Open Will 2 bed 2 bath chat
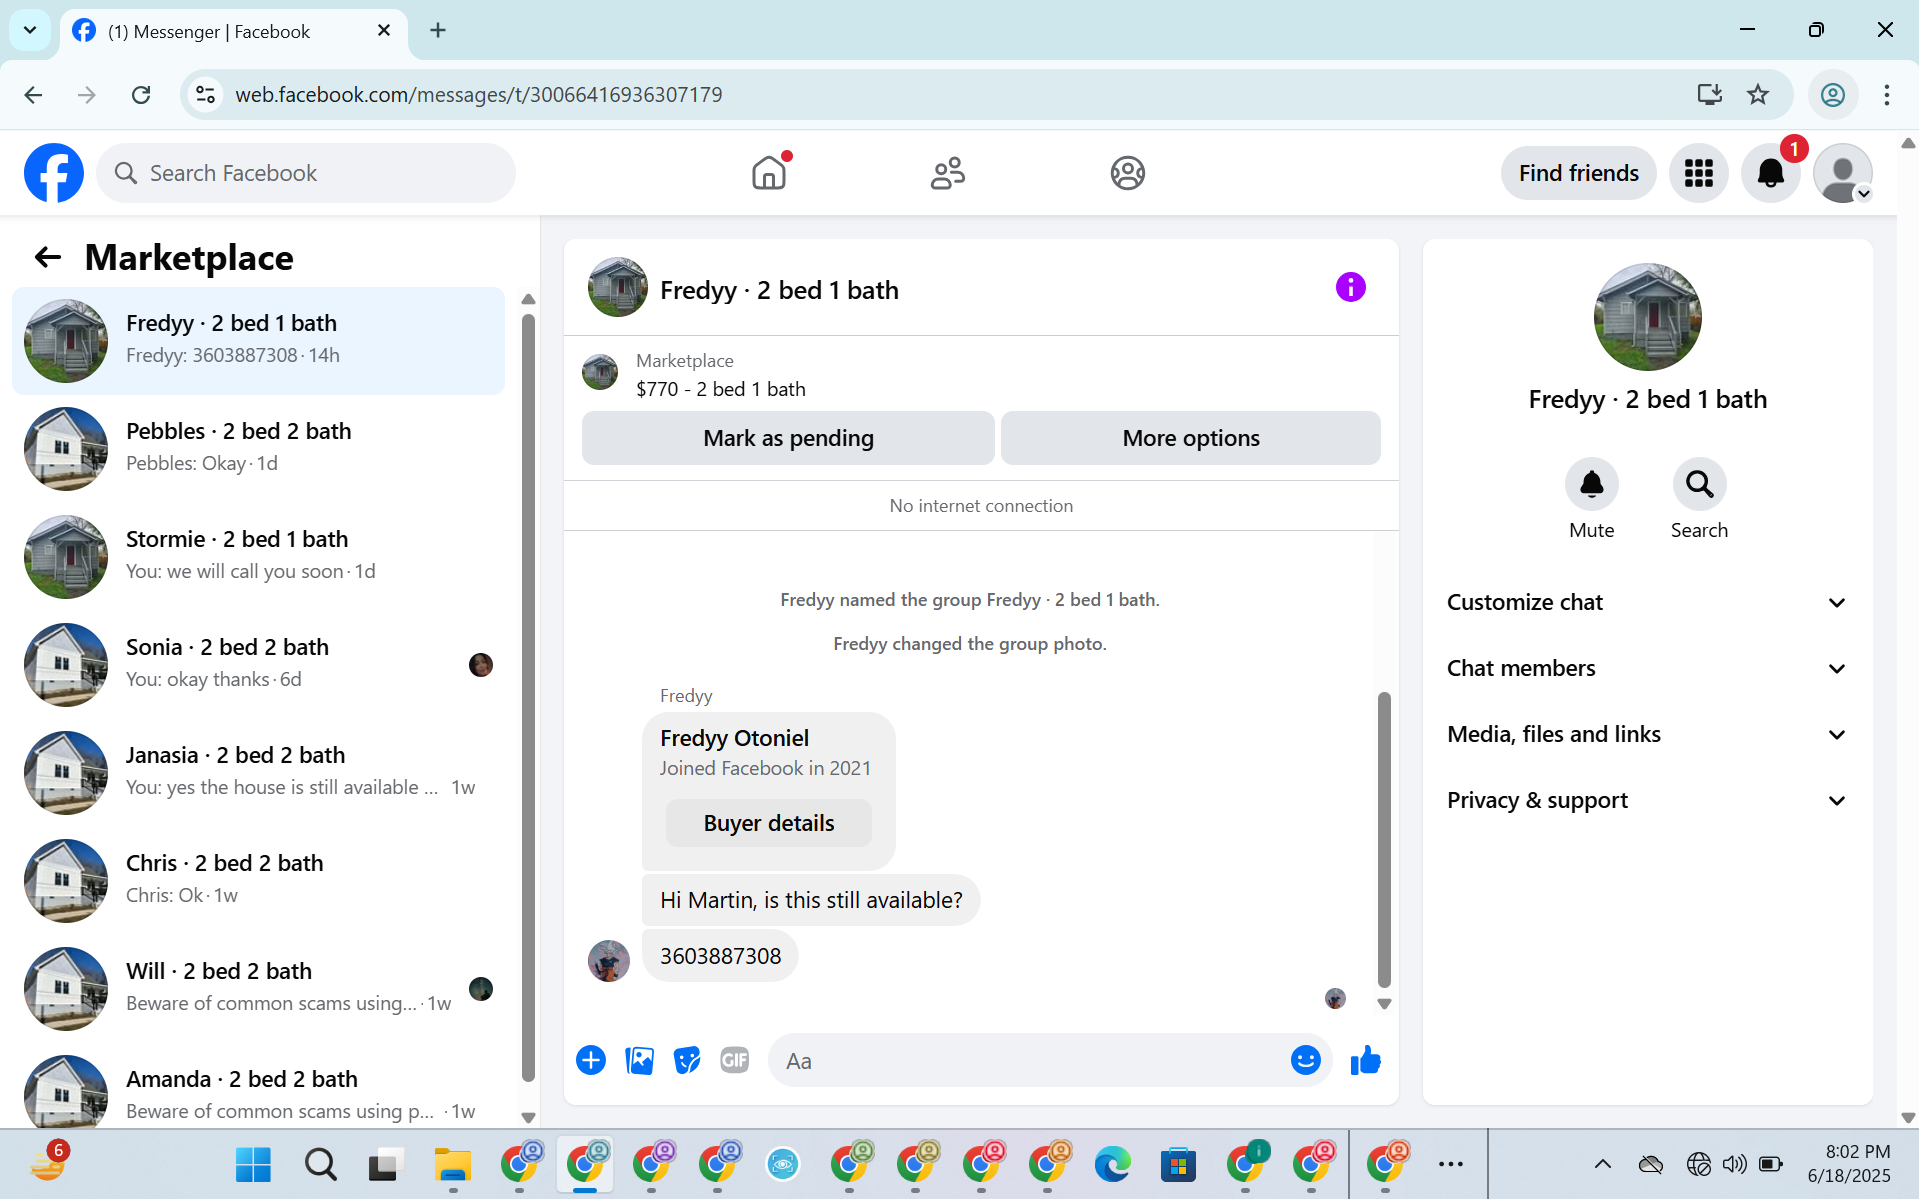The width and height of the screenshot is (1919, 1199). (x=258, y=989)
